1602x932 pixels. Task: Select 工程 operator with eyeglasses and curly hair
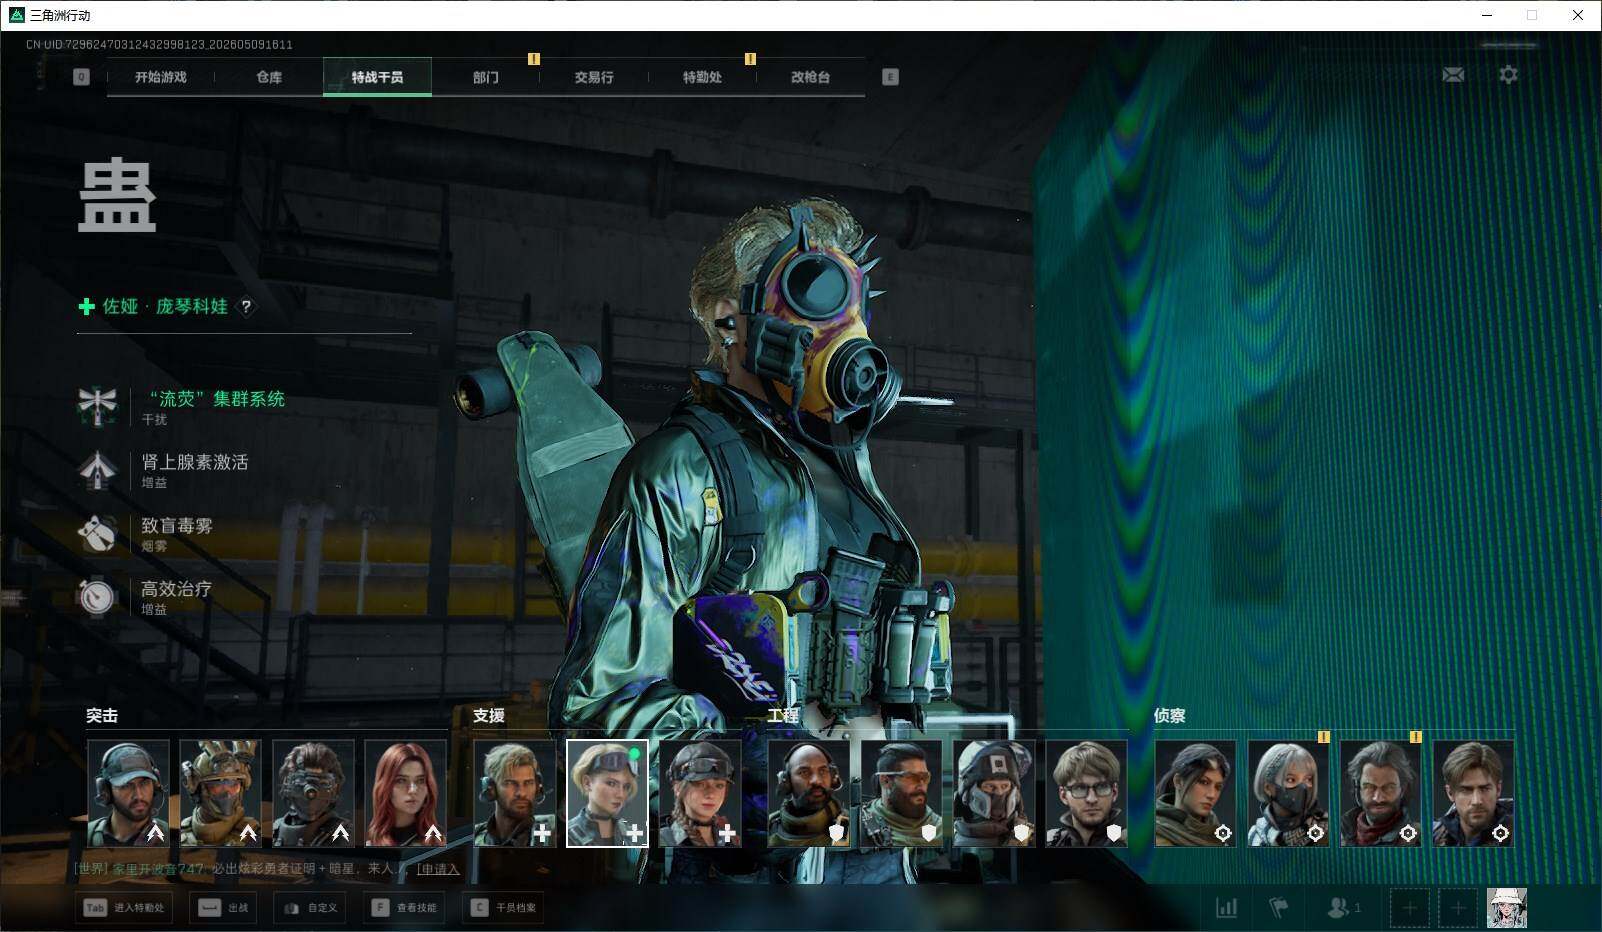1086,793
